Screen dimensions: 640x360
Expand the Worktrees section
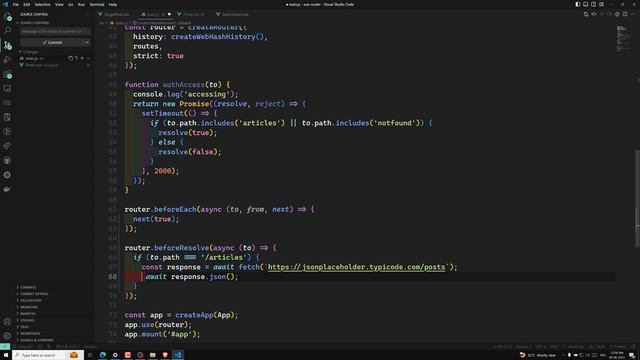click(x=30, y=333)
